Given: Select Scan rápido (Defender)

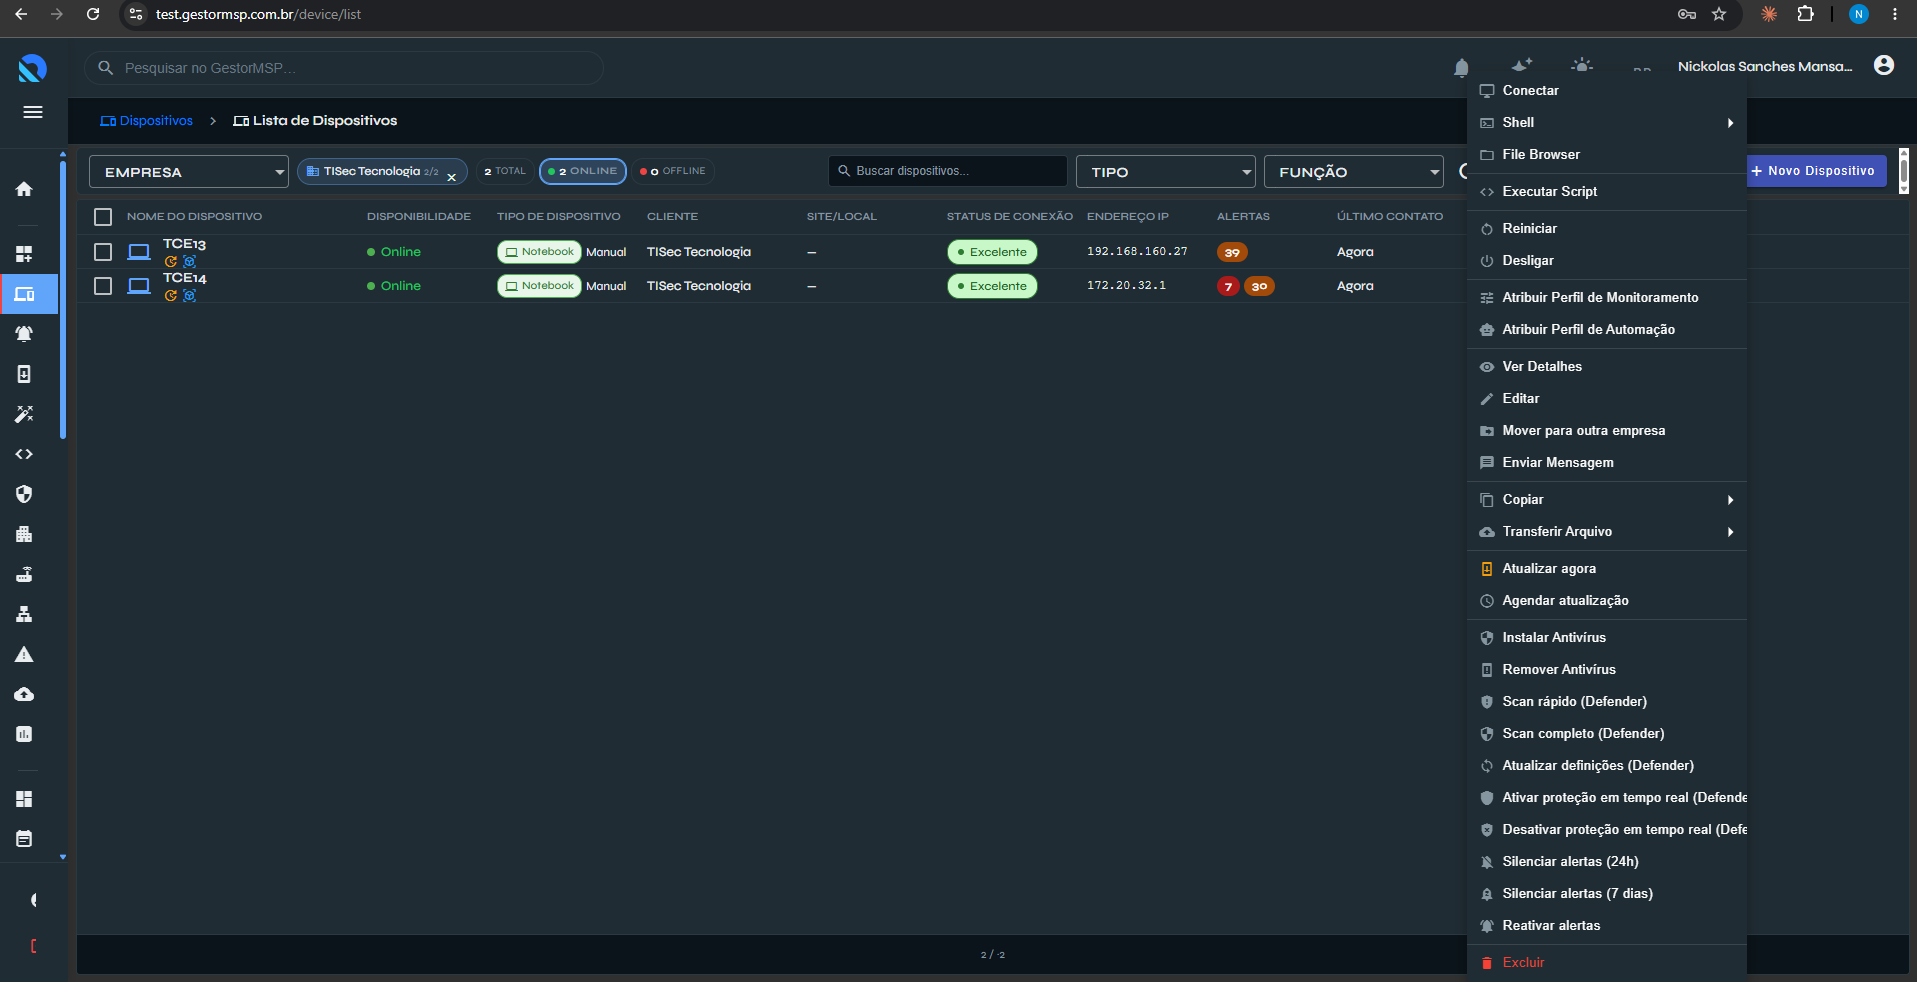Looking at the screenshot, I should 1607,702.
